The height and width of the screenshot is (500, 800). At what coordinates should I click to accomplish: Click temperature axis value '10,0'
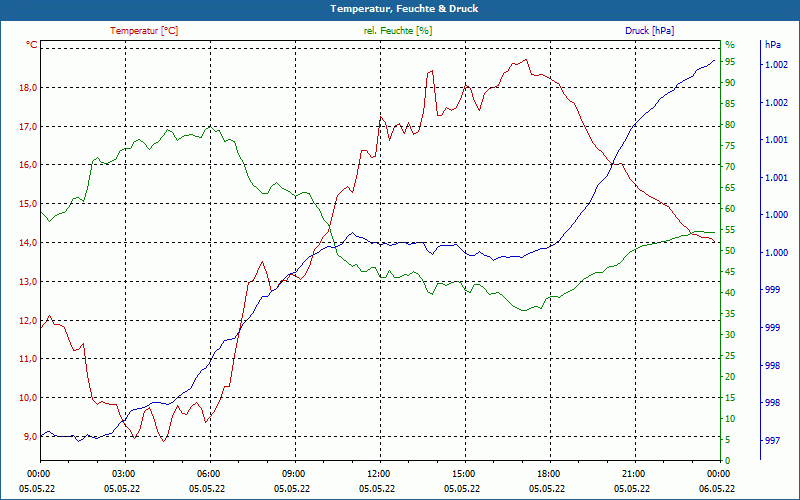point(28,397)
